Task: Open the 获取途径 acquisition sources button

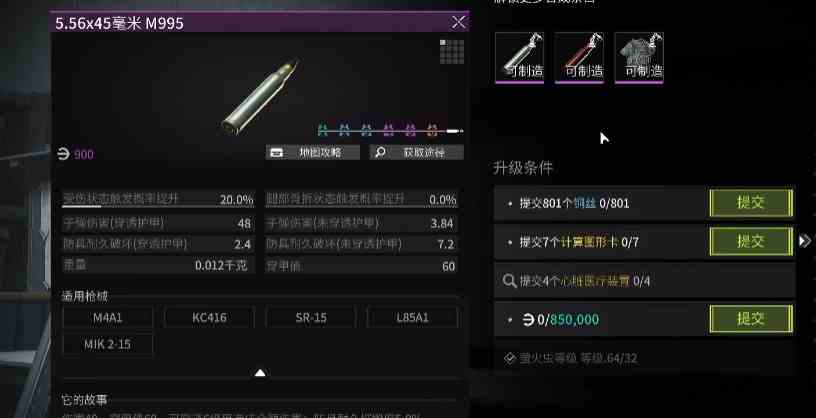Action: [416, 153]
